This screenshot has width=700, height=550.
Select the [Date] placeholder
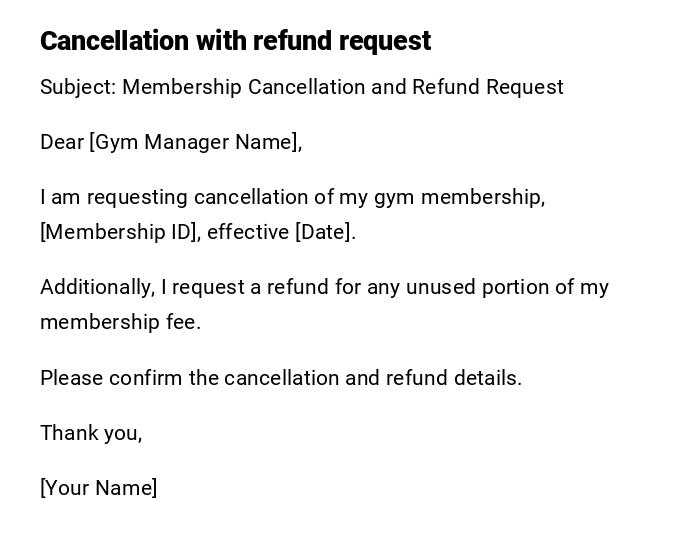(324, 232)
